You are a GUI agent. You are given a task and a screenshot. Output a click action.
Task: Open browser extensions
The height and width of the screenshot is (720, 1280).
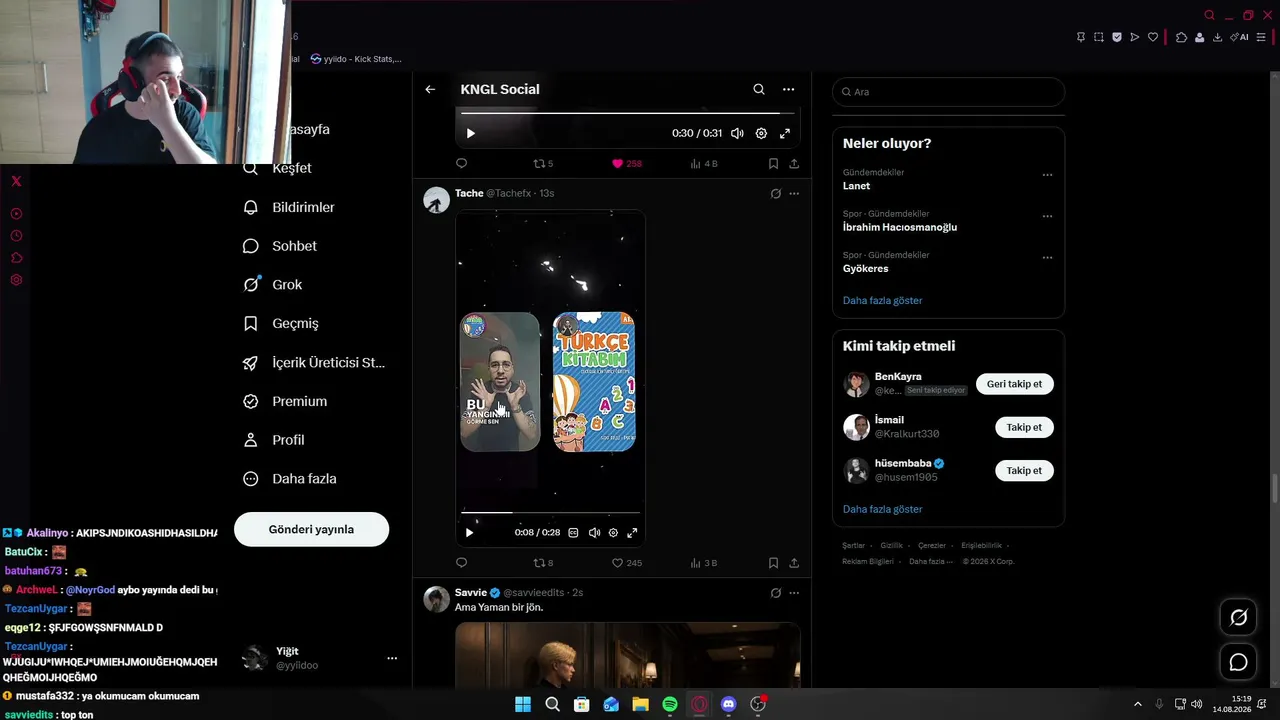[1181, 37]
